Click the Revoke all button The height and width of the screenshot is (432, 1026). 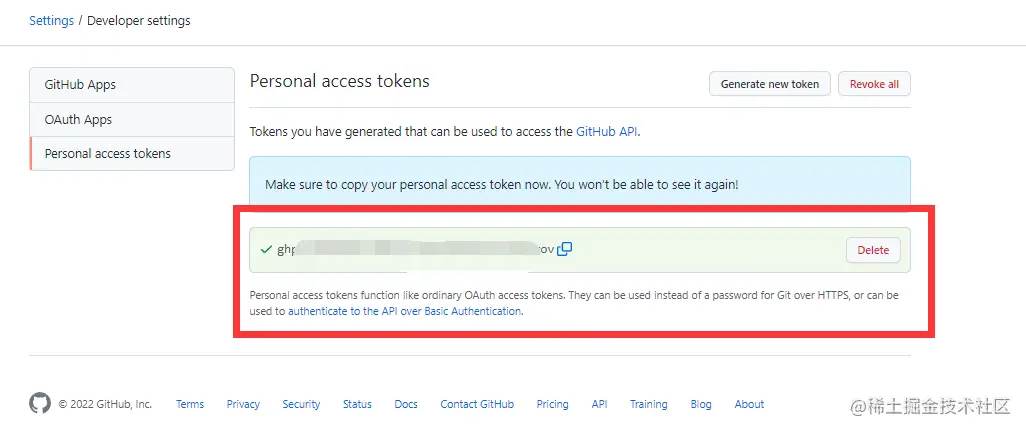(x=874, y=84)
